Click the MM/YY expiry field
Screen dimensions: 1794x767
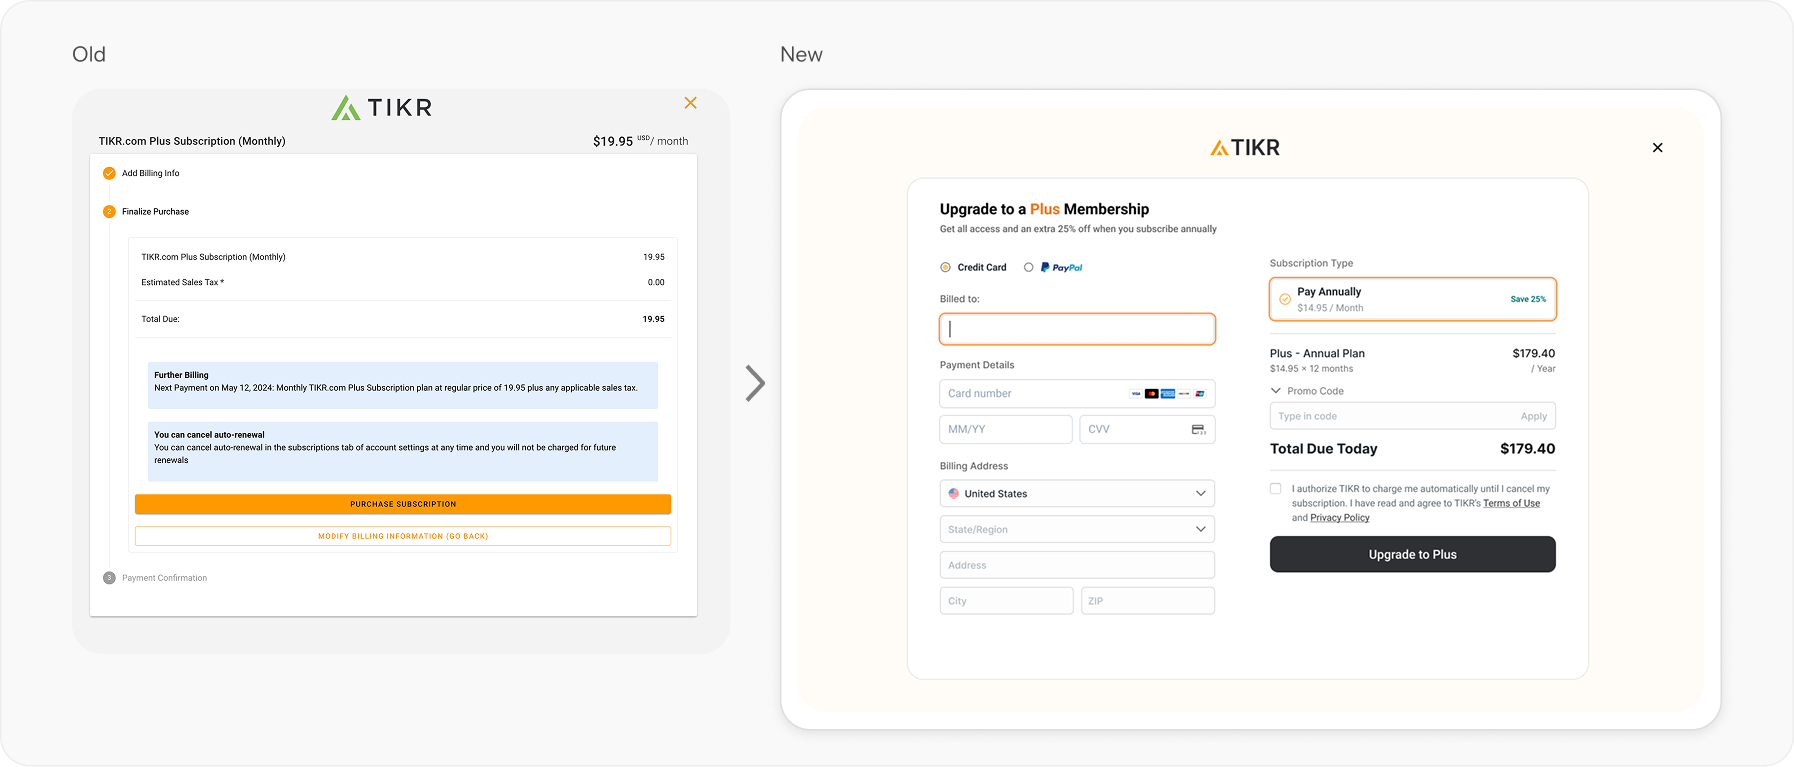coord(1006,430)
